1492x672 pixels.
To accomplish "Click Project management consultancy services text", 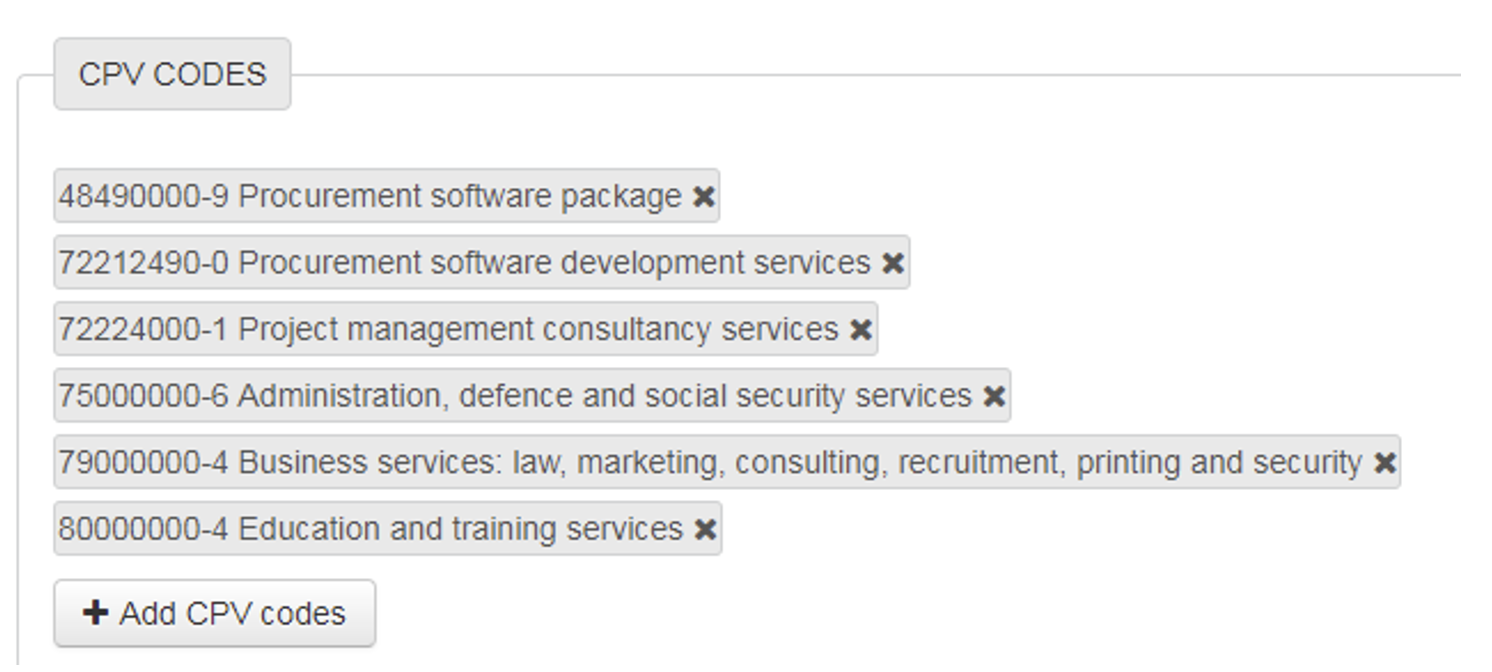I will pos(538,330).
